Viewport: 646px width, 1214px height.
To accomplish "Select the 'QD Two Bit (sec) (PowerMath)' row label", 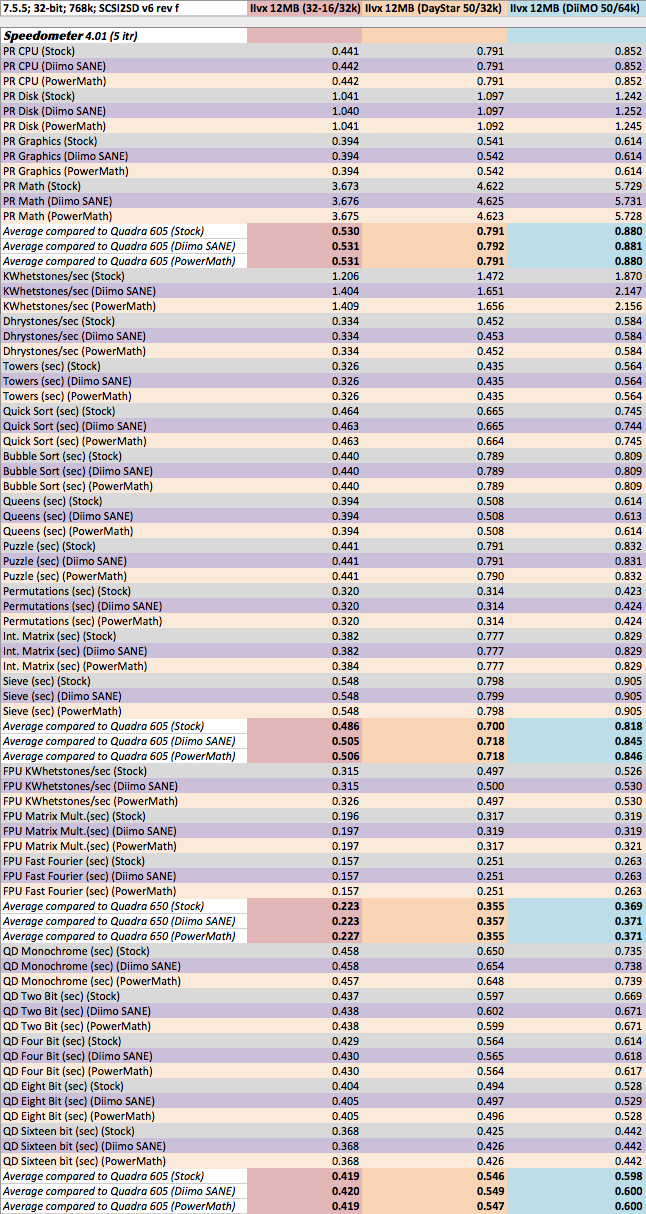I will pyautogui.click(x=77, y=1026).
